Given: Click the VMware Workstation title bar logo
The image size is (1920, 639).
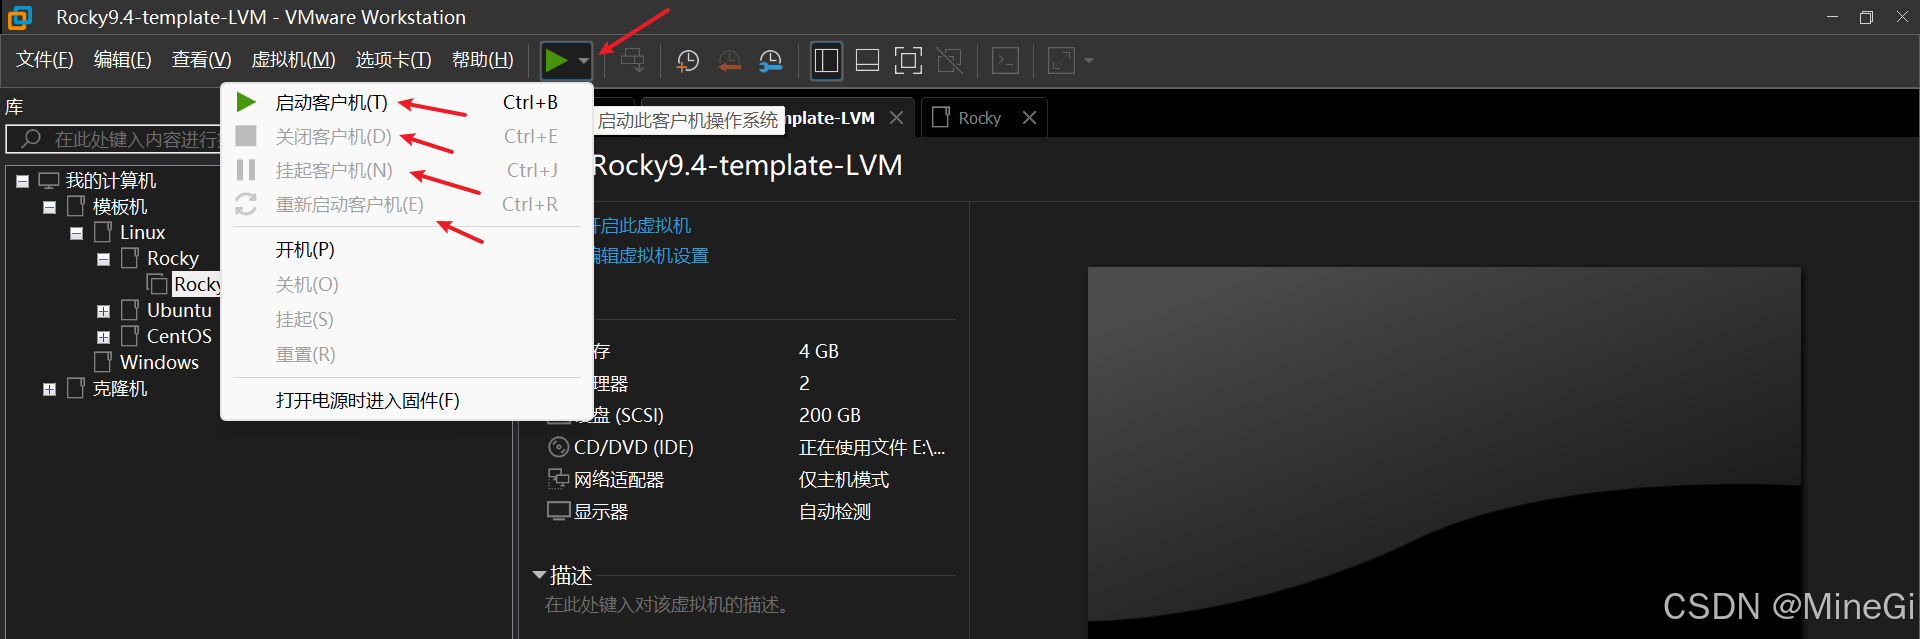Looking at the screenshot, I should coord(19,17).
